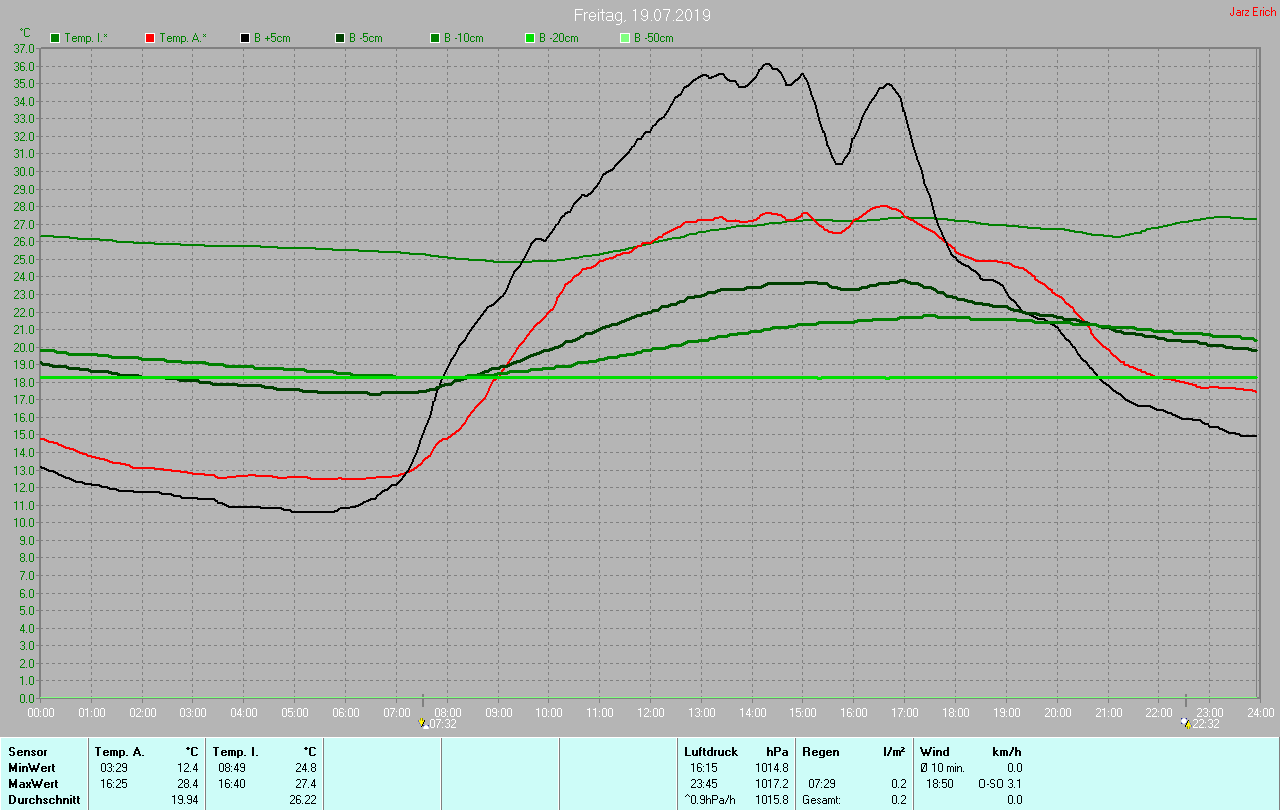This screenshot has height=810, width=1280.
Task: Click the Temp. I. maximum value '27.4'
Action: coord(305,784)
